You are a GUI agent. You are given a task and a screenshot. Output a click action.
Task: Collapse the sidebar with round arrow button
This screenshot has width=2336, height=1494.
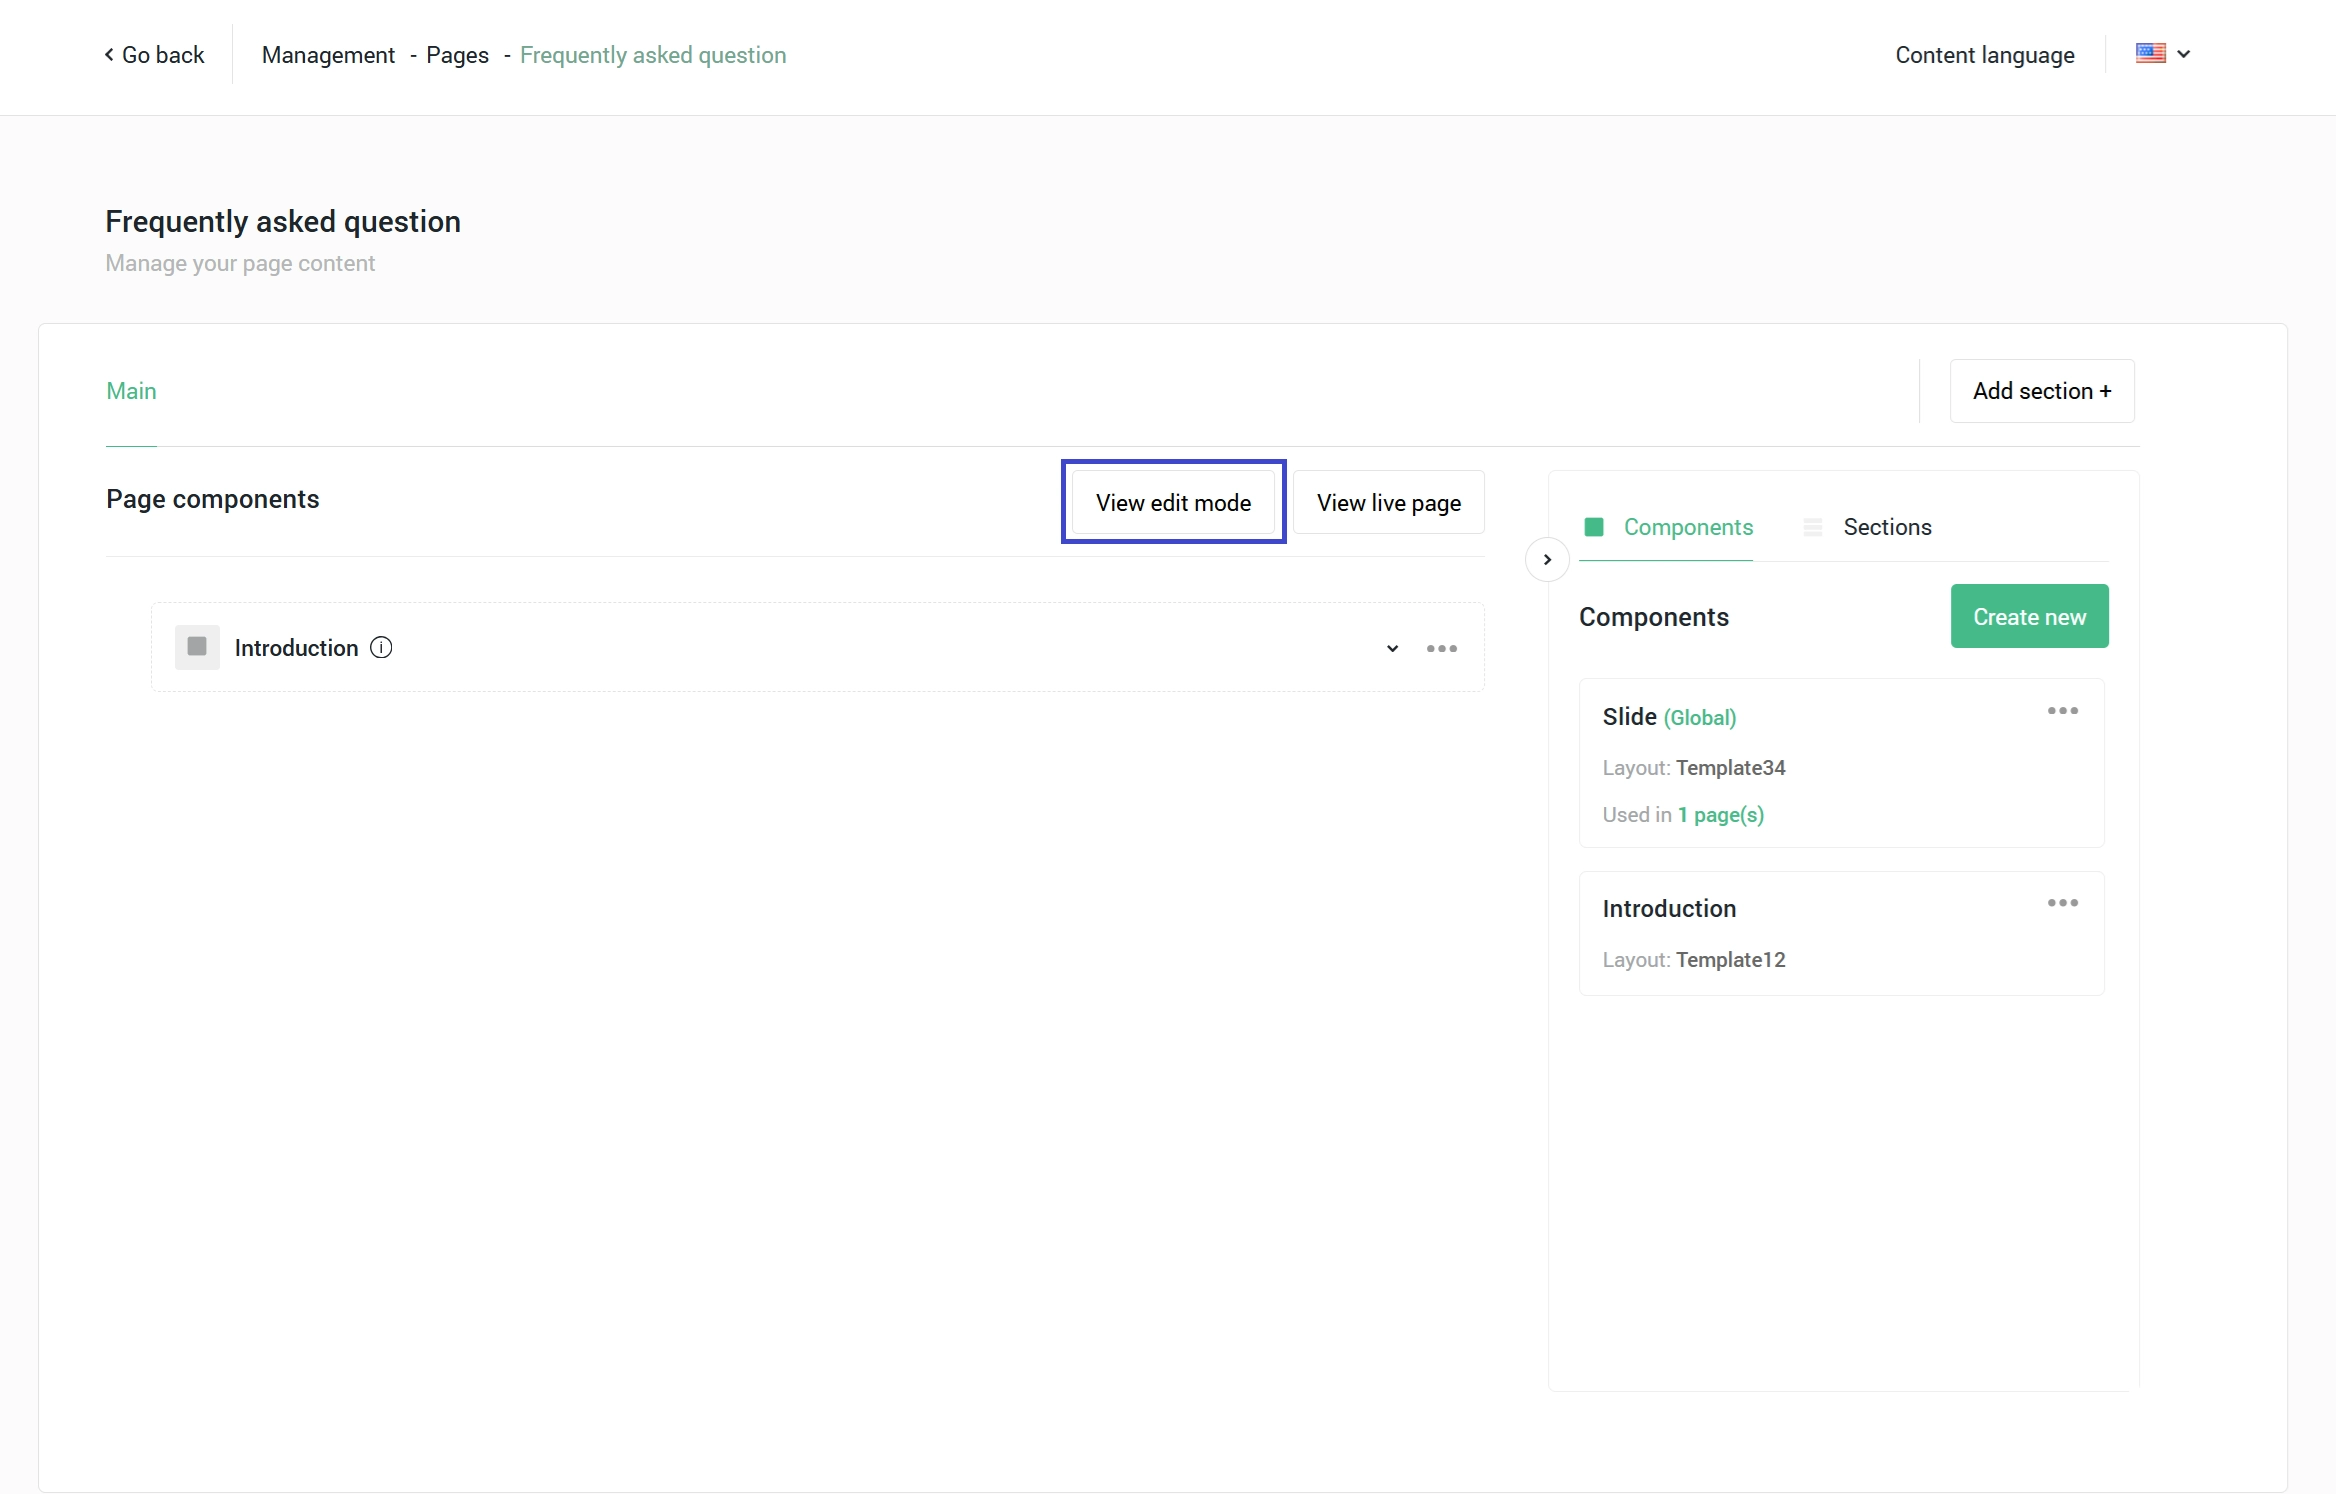click(1546, 560)
